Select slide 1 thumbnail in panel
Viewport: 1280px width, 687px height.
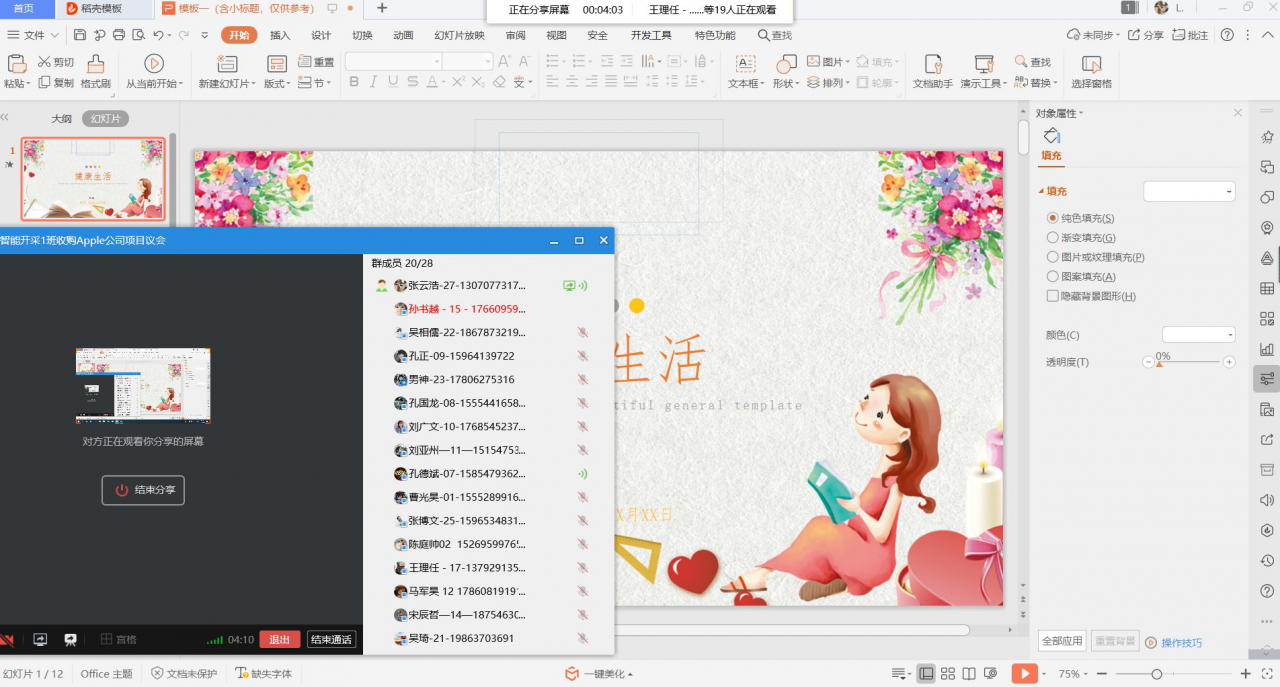pos(93,179)
